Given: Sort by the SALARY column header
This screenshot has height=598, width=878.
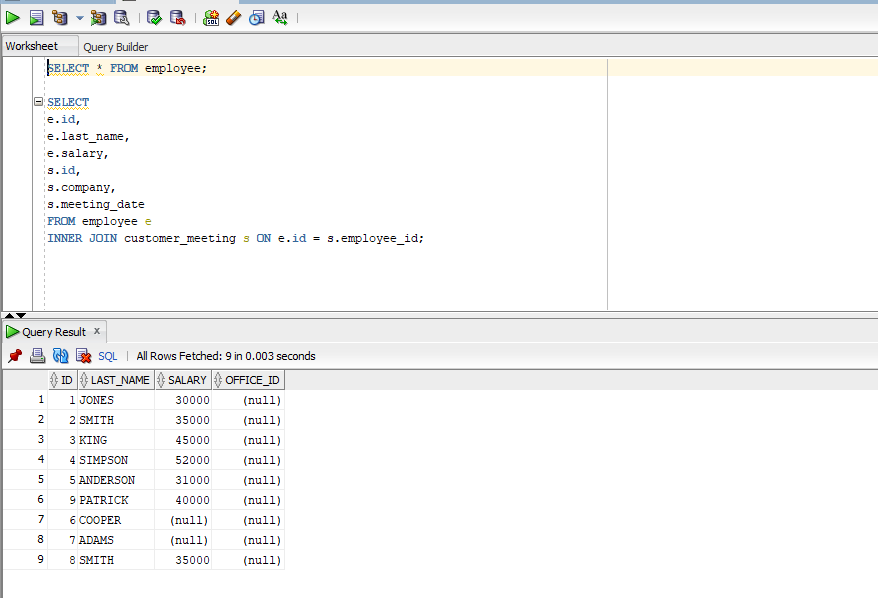Looking at the screenshot, I should [x=183, y=380].
